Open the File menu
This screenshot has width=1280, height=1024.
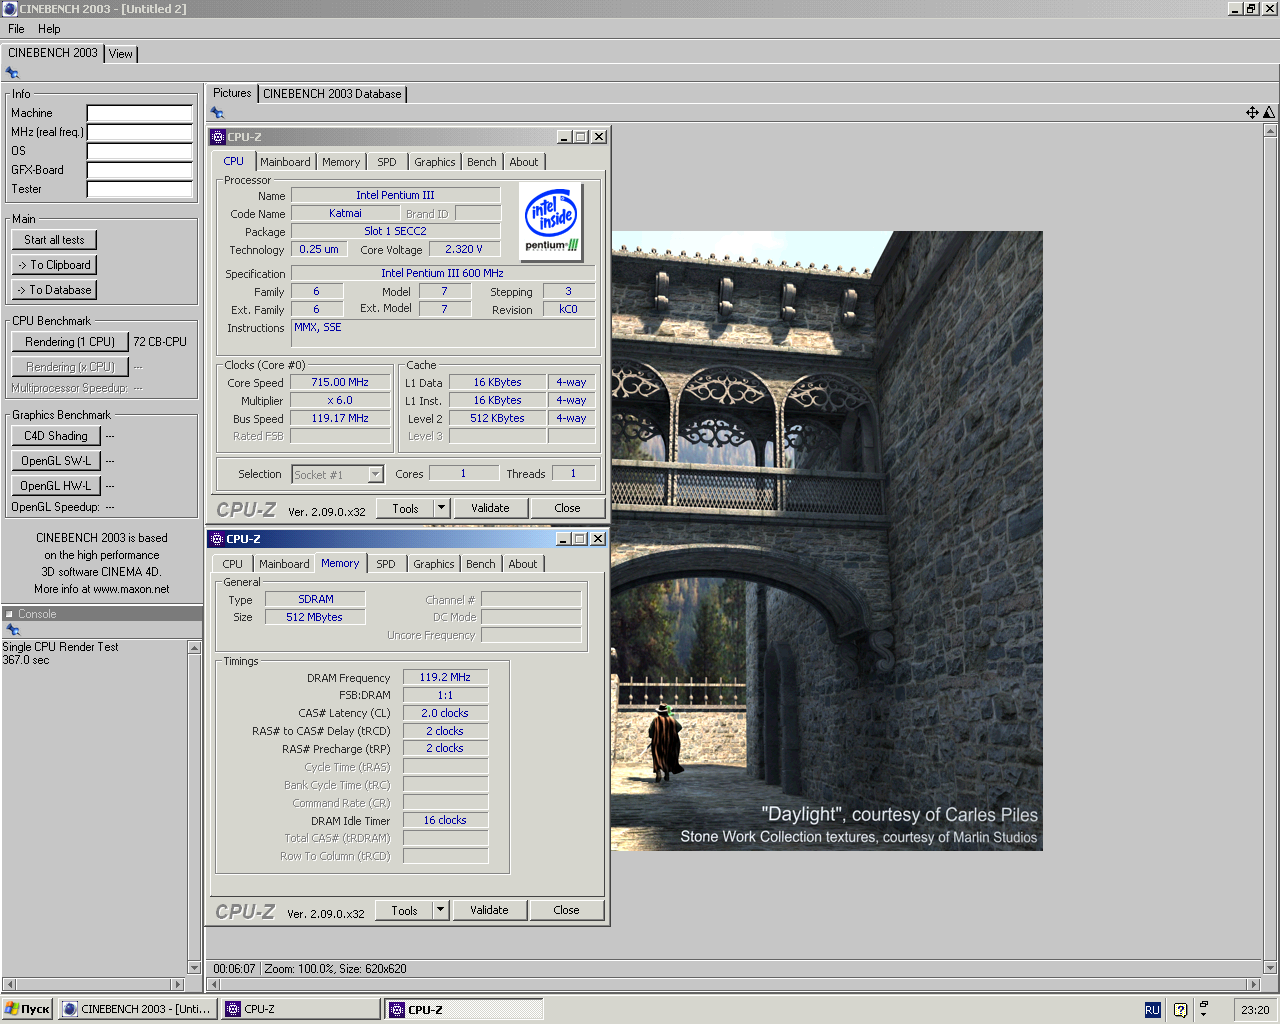pyautogui.click(x=16, y=29)
